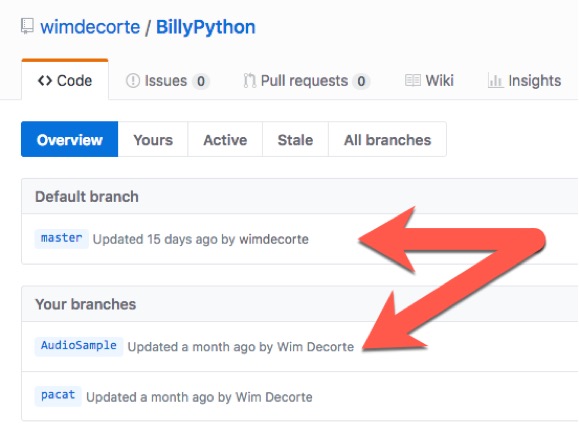Click the Pull requests merge icon
This screenshot has height=433, width=579.
click(250, 80)
